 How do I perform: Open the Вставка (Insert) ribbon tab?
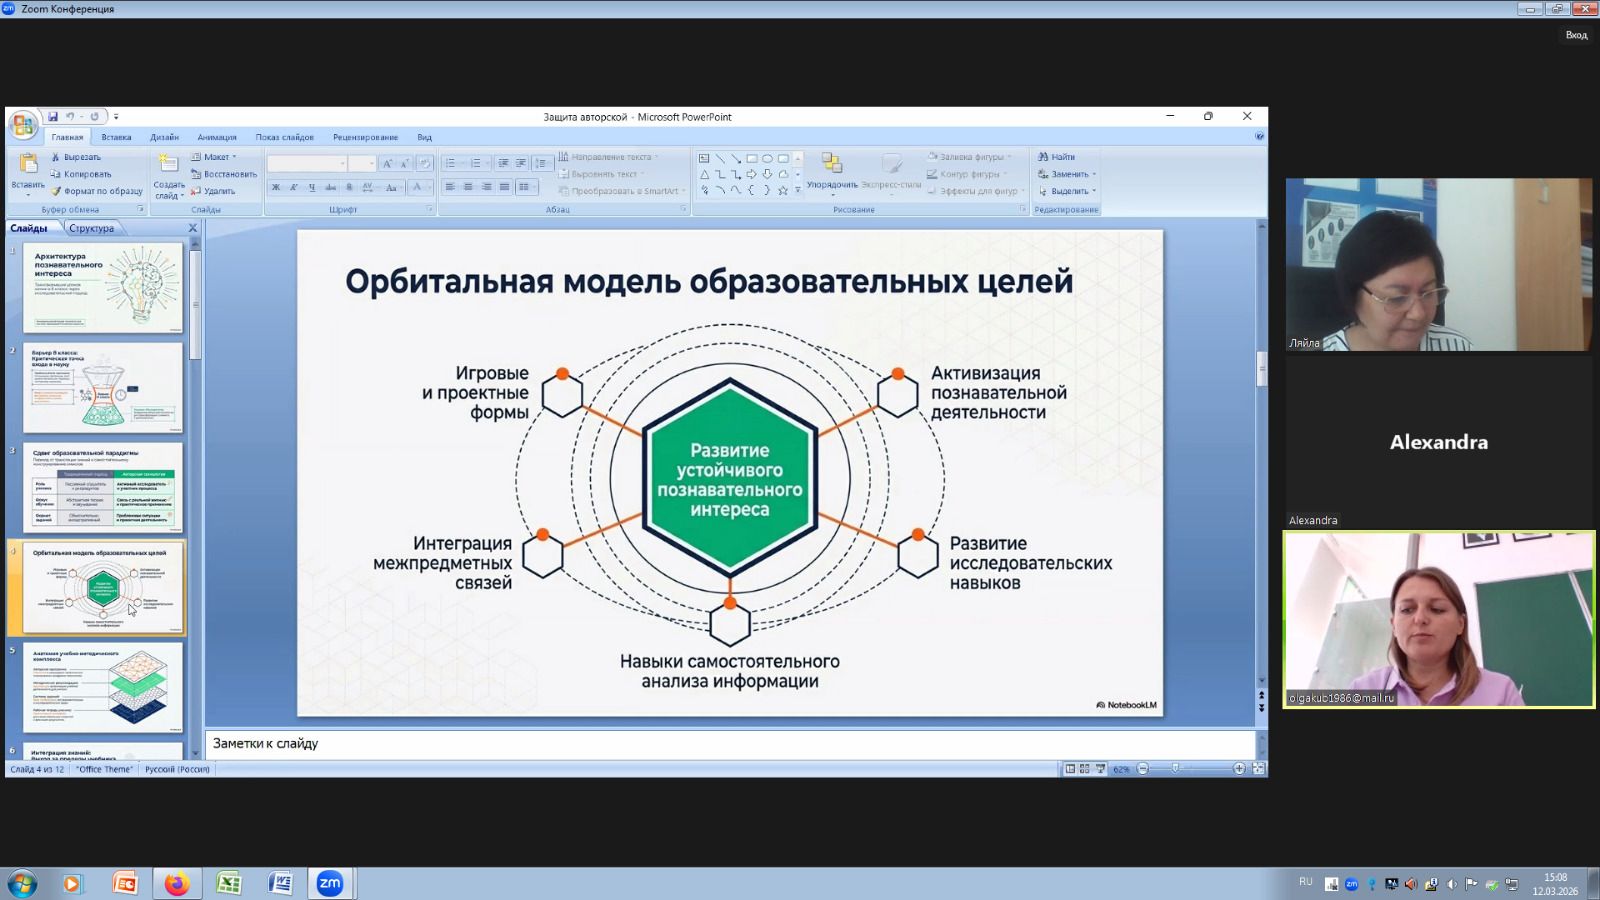(x=116, y=137)
